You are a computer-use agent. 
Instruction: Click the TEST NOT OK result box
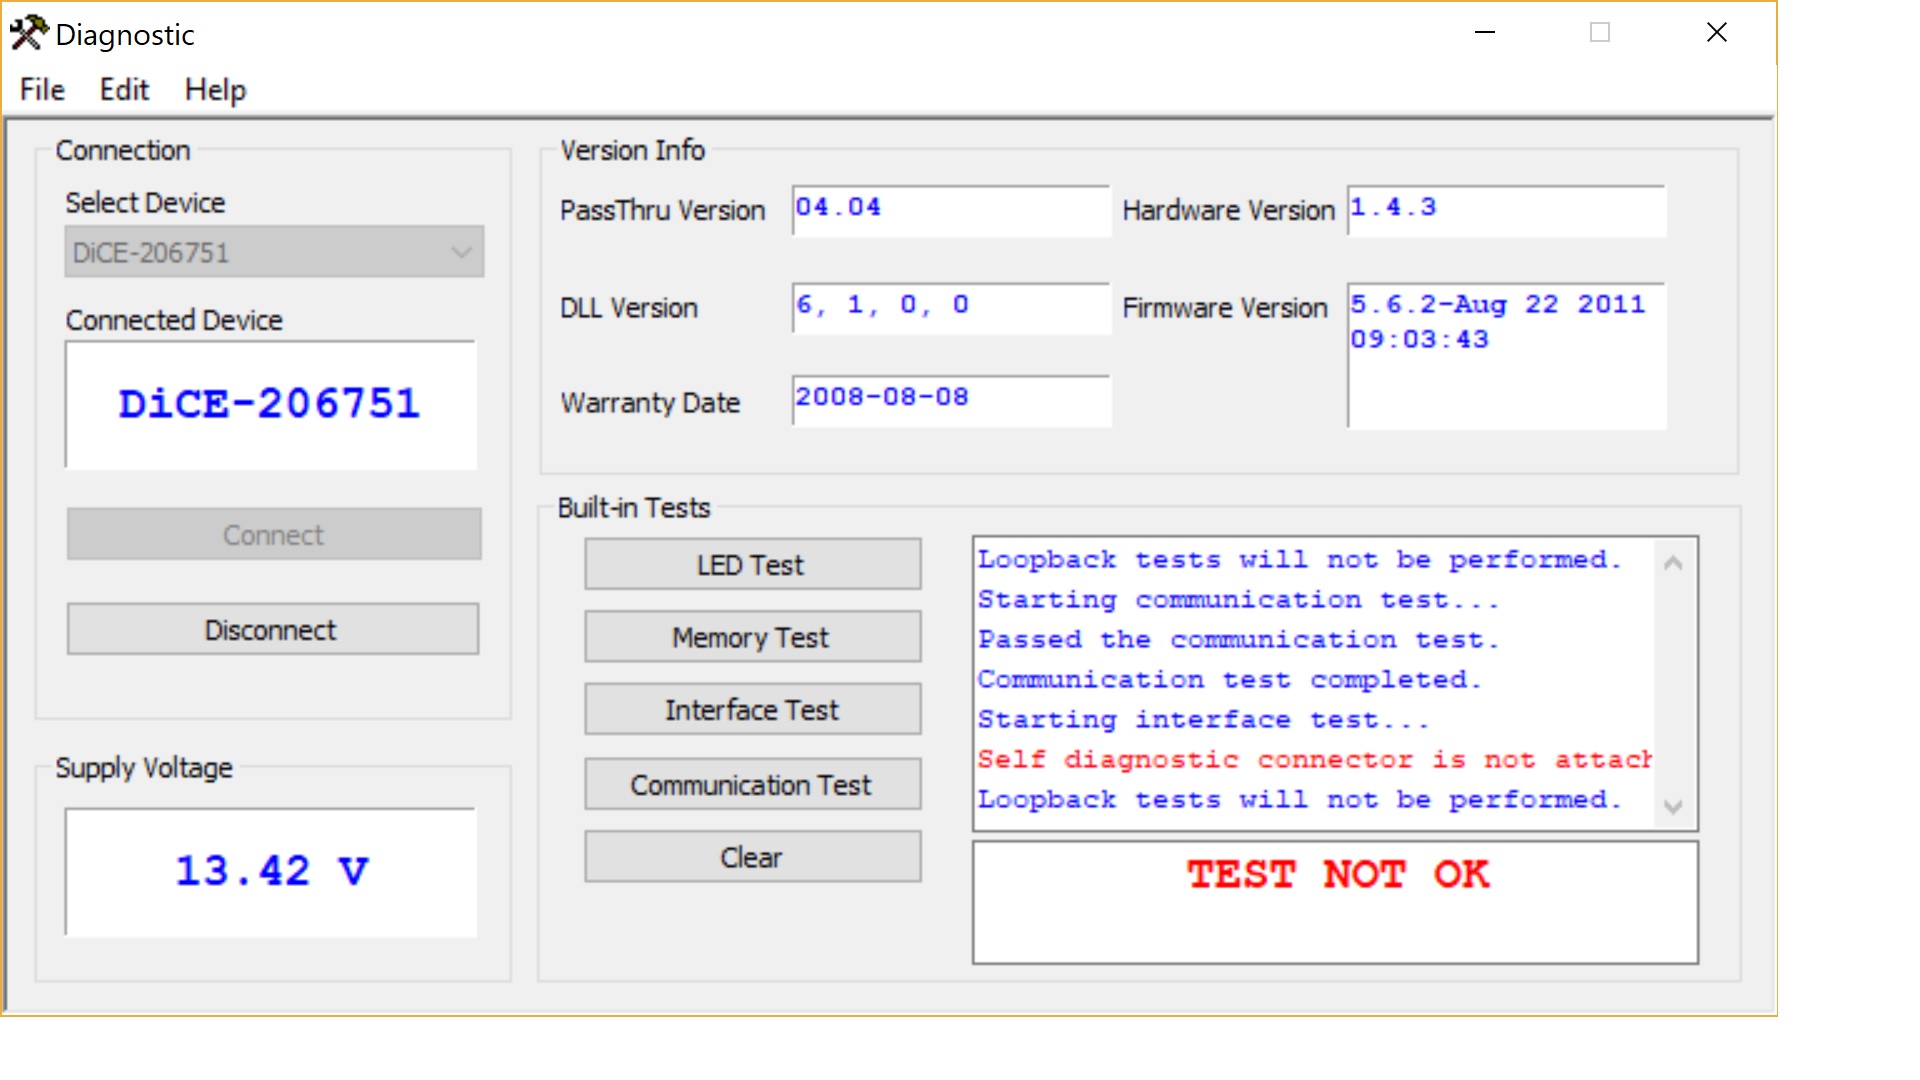1335,902
